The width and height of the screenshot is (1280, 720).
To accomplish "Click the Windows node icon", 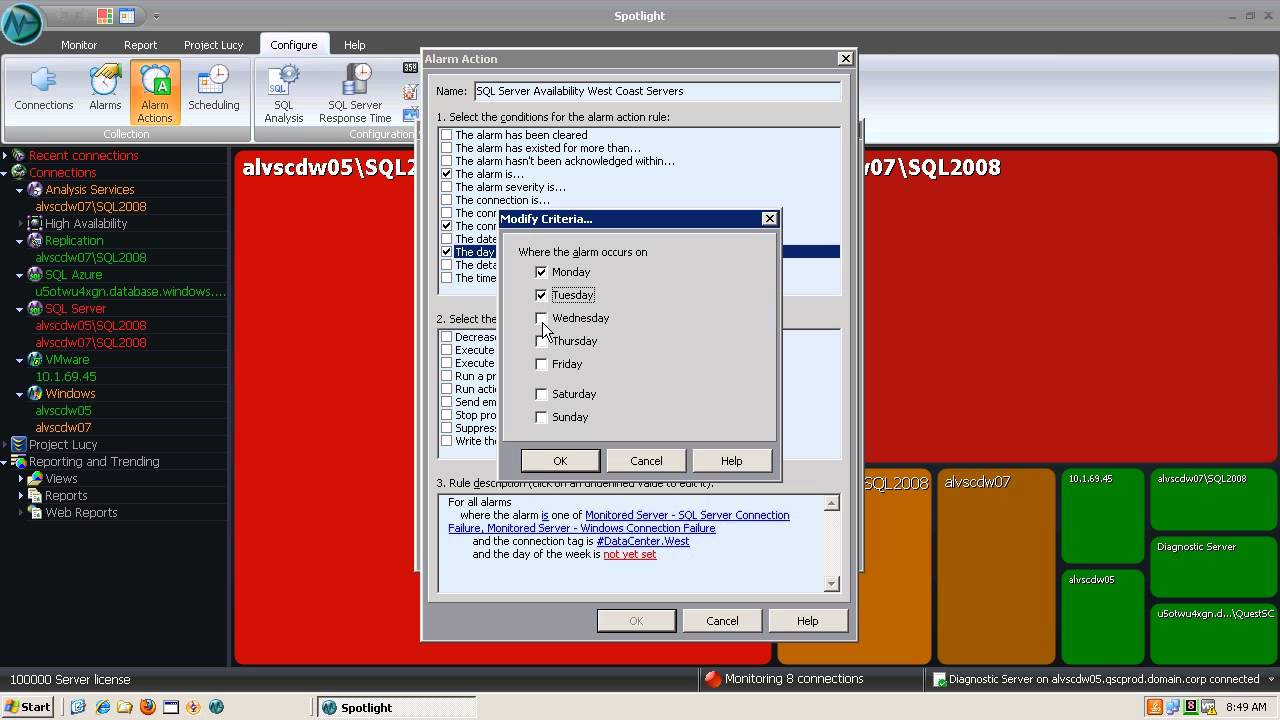I will 35,394.
